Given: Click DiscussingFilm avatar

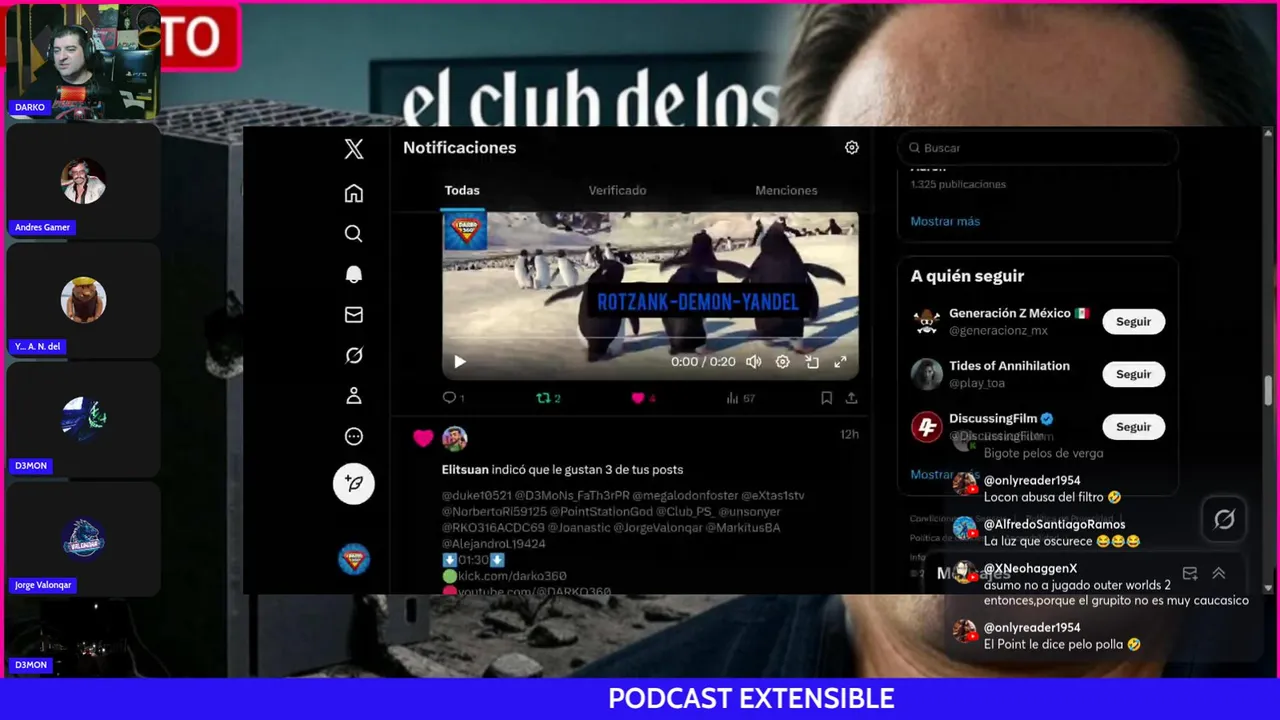Looking at the screenshot, I should tap(927, 427).
